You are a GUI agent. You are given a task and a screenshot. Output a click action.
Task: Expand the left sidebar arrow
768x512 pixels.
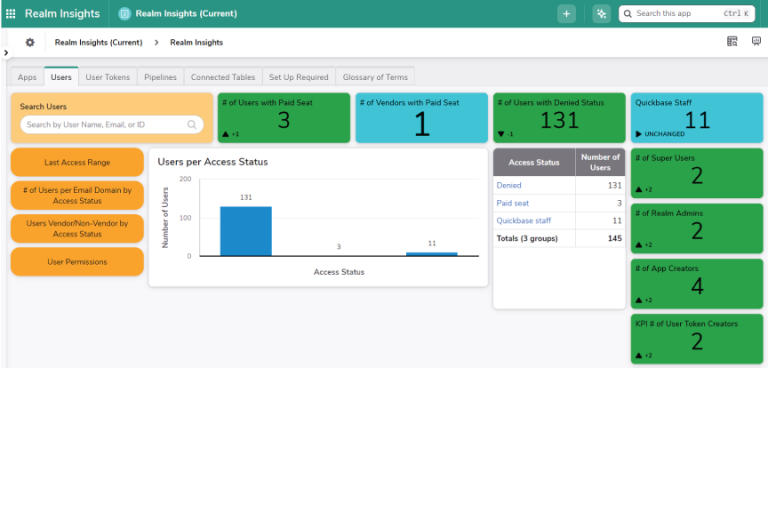tap(6, 53)
